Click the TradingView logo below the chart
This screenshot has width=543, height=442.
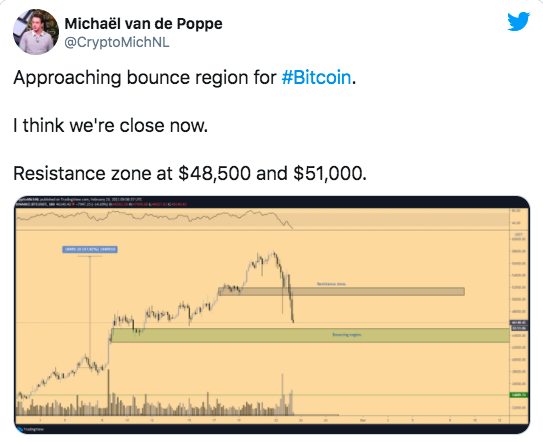(x=32, y=429)
